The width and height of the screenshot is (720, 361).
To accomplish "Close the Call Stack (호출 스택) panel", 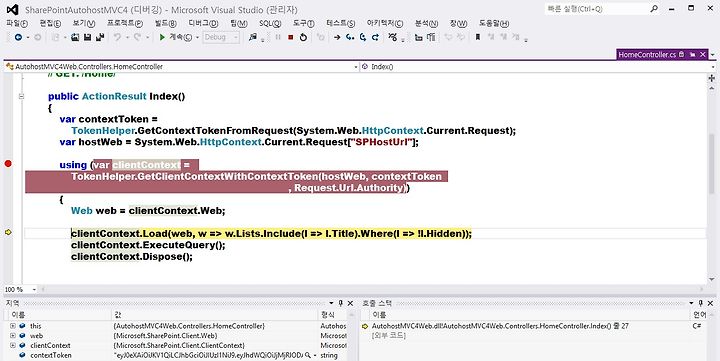I will [x=711, y=303].
